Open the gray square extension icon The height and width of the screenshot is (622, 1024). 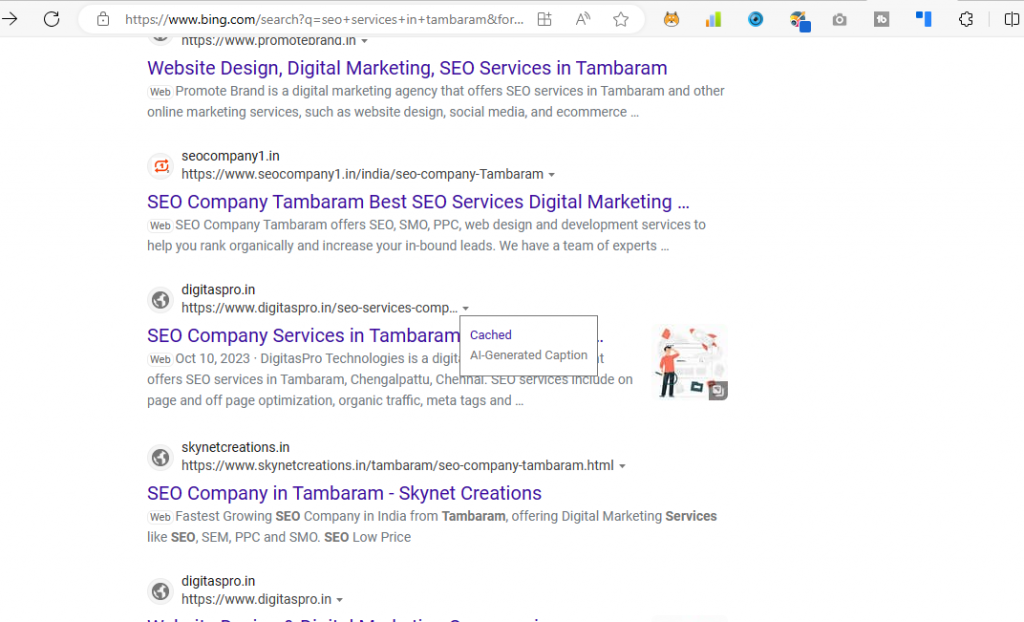pyautogui.click(x=882, y=19)
